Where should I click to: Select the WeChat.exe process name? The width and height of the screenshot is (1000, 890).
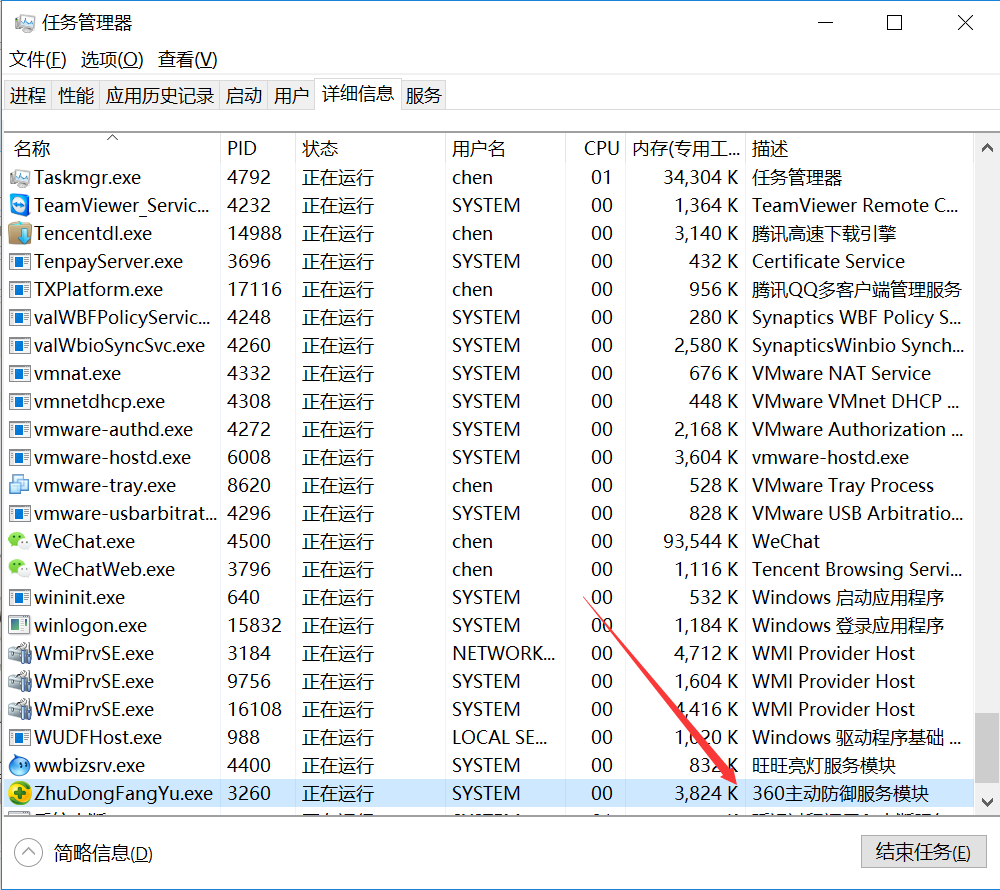[84, 541]
